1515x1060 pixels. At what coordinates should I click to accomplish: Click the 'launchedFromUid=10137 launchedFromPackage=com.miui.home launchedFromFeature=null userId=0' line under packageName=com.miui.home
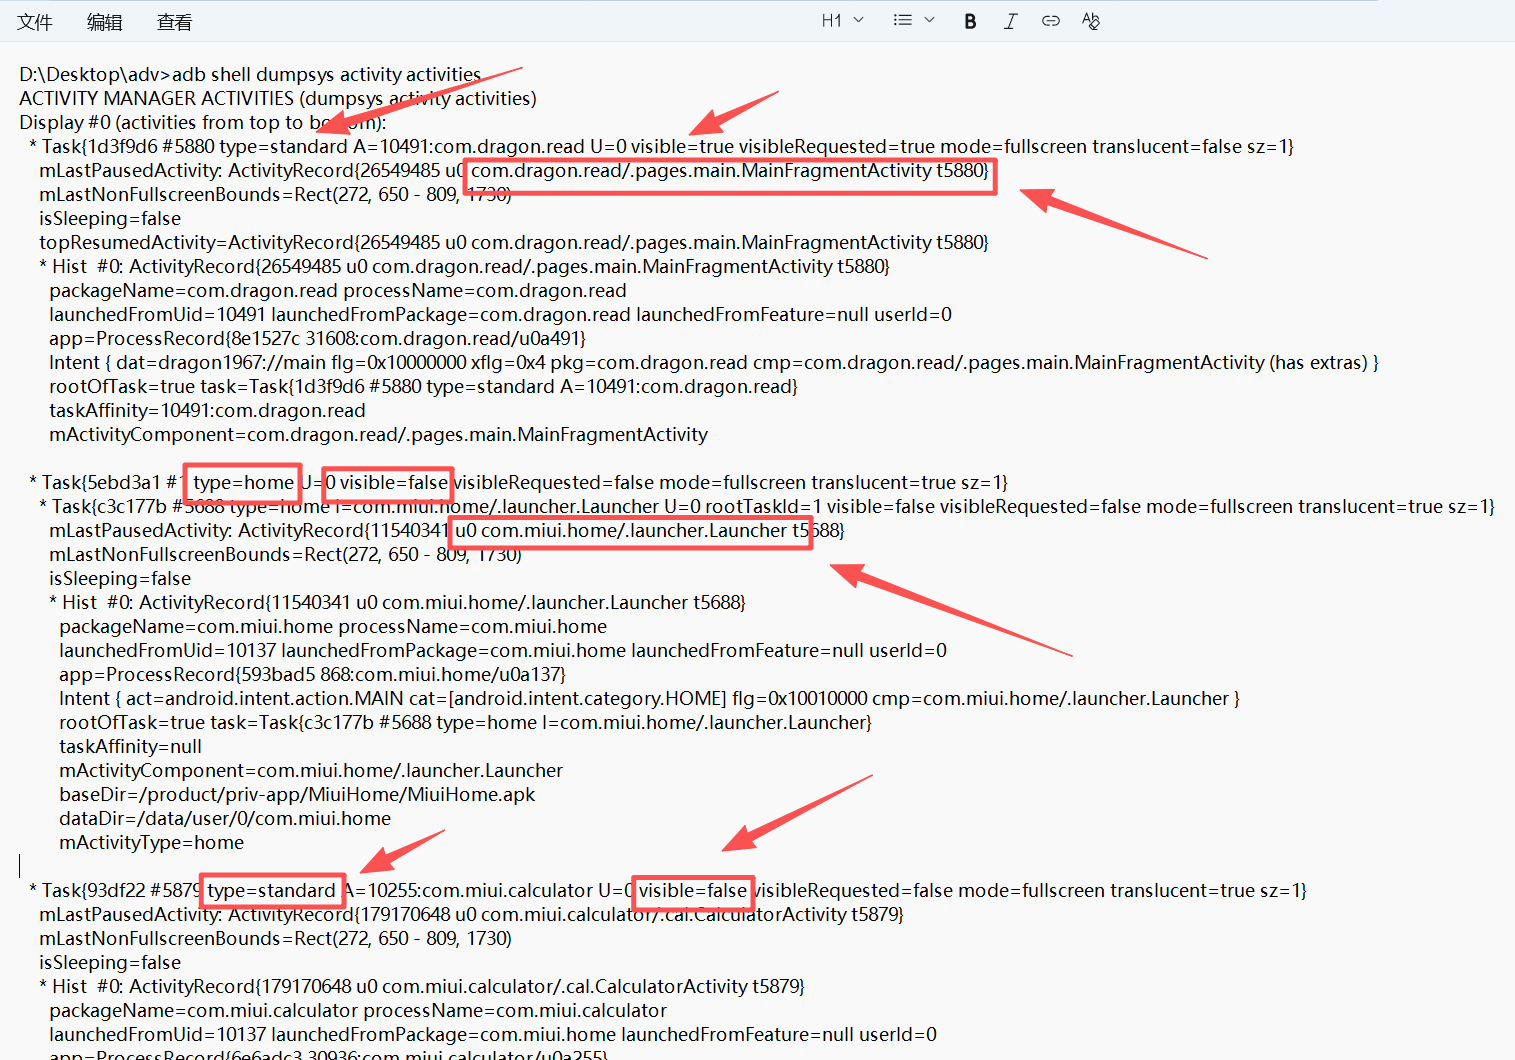point(503,651)
